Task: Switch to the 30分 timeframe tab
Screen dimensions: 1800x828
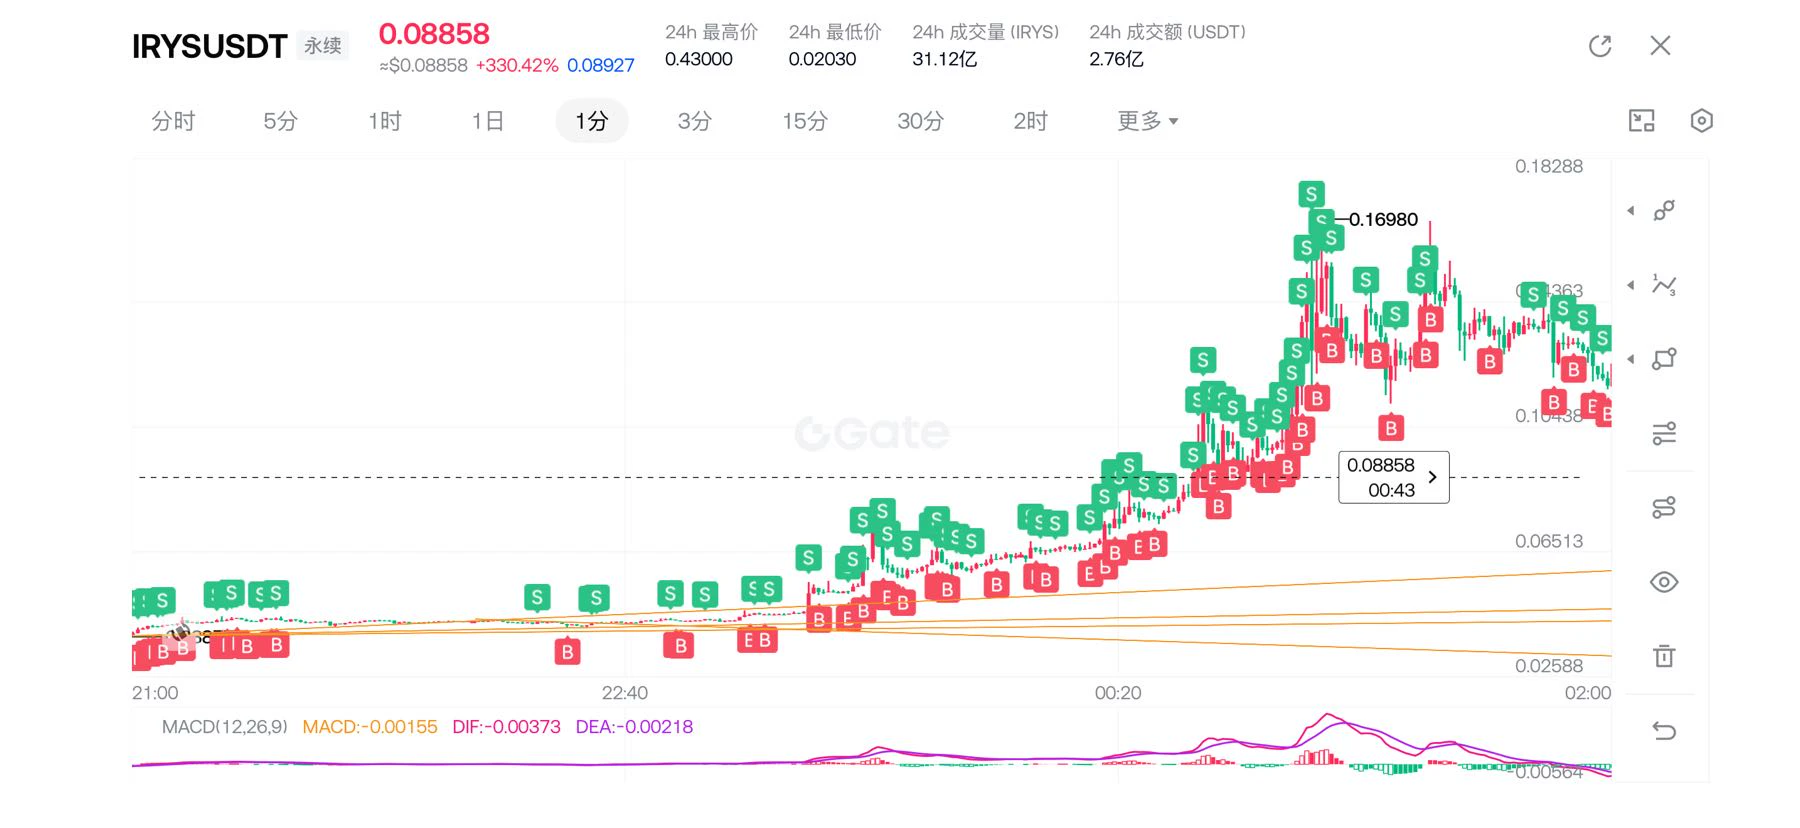Action: [x=921, y=121]
